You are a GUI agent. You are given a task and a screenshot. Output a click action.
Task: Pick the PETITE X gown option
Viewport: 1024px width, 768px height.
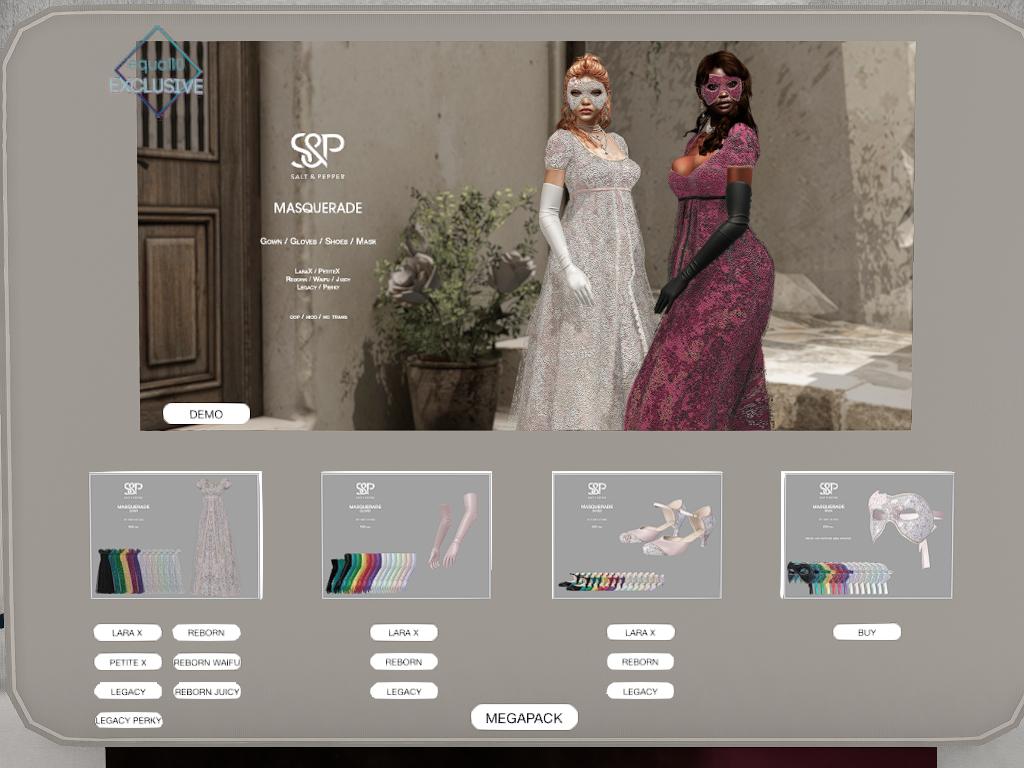pyautogui.click(x=127, y=662)
